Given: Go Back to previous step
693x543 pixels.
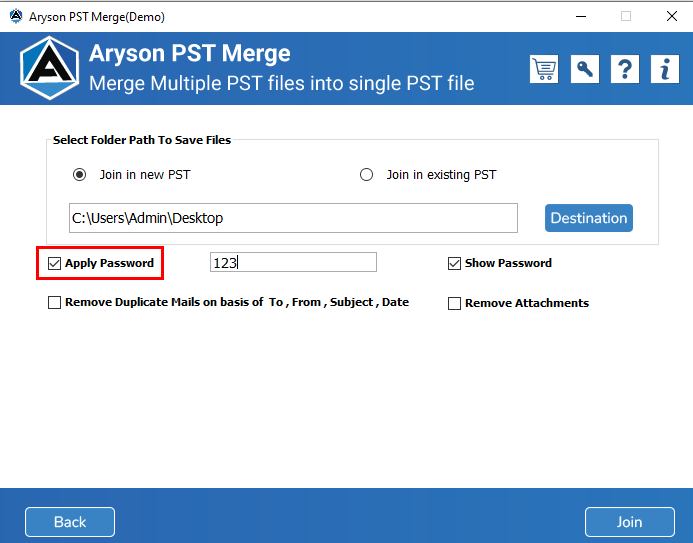Looking at the screenshot, I should coord(70,522).
